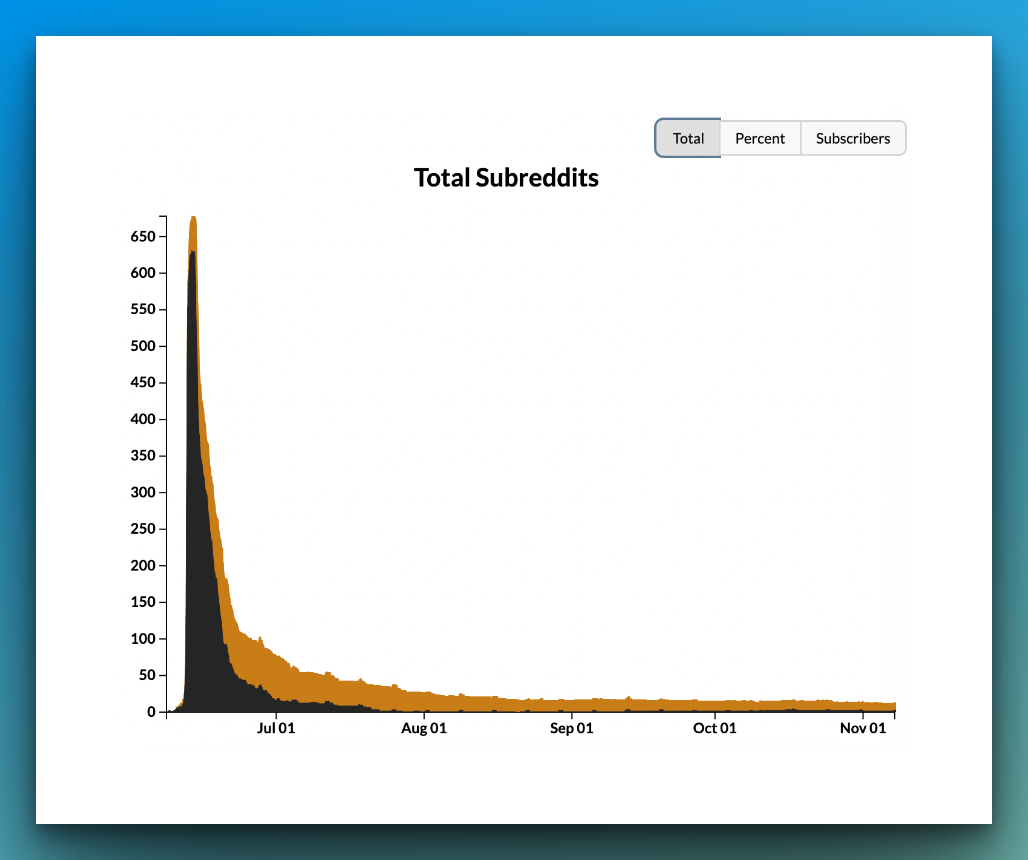The image size is (1028, 860).
Task: Click the 100 y-axis label
Action: click(143, 638)
